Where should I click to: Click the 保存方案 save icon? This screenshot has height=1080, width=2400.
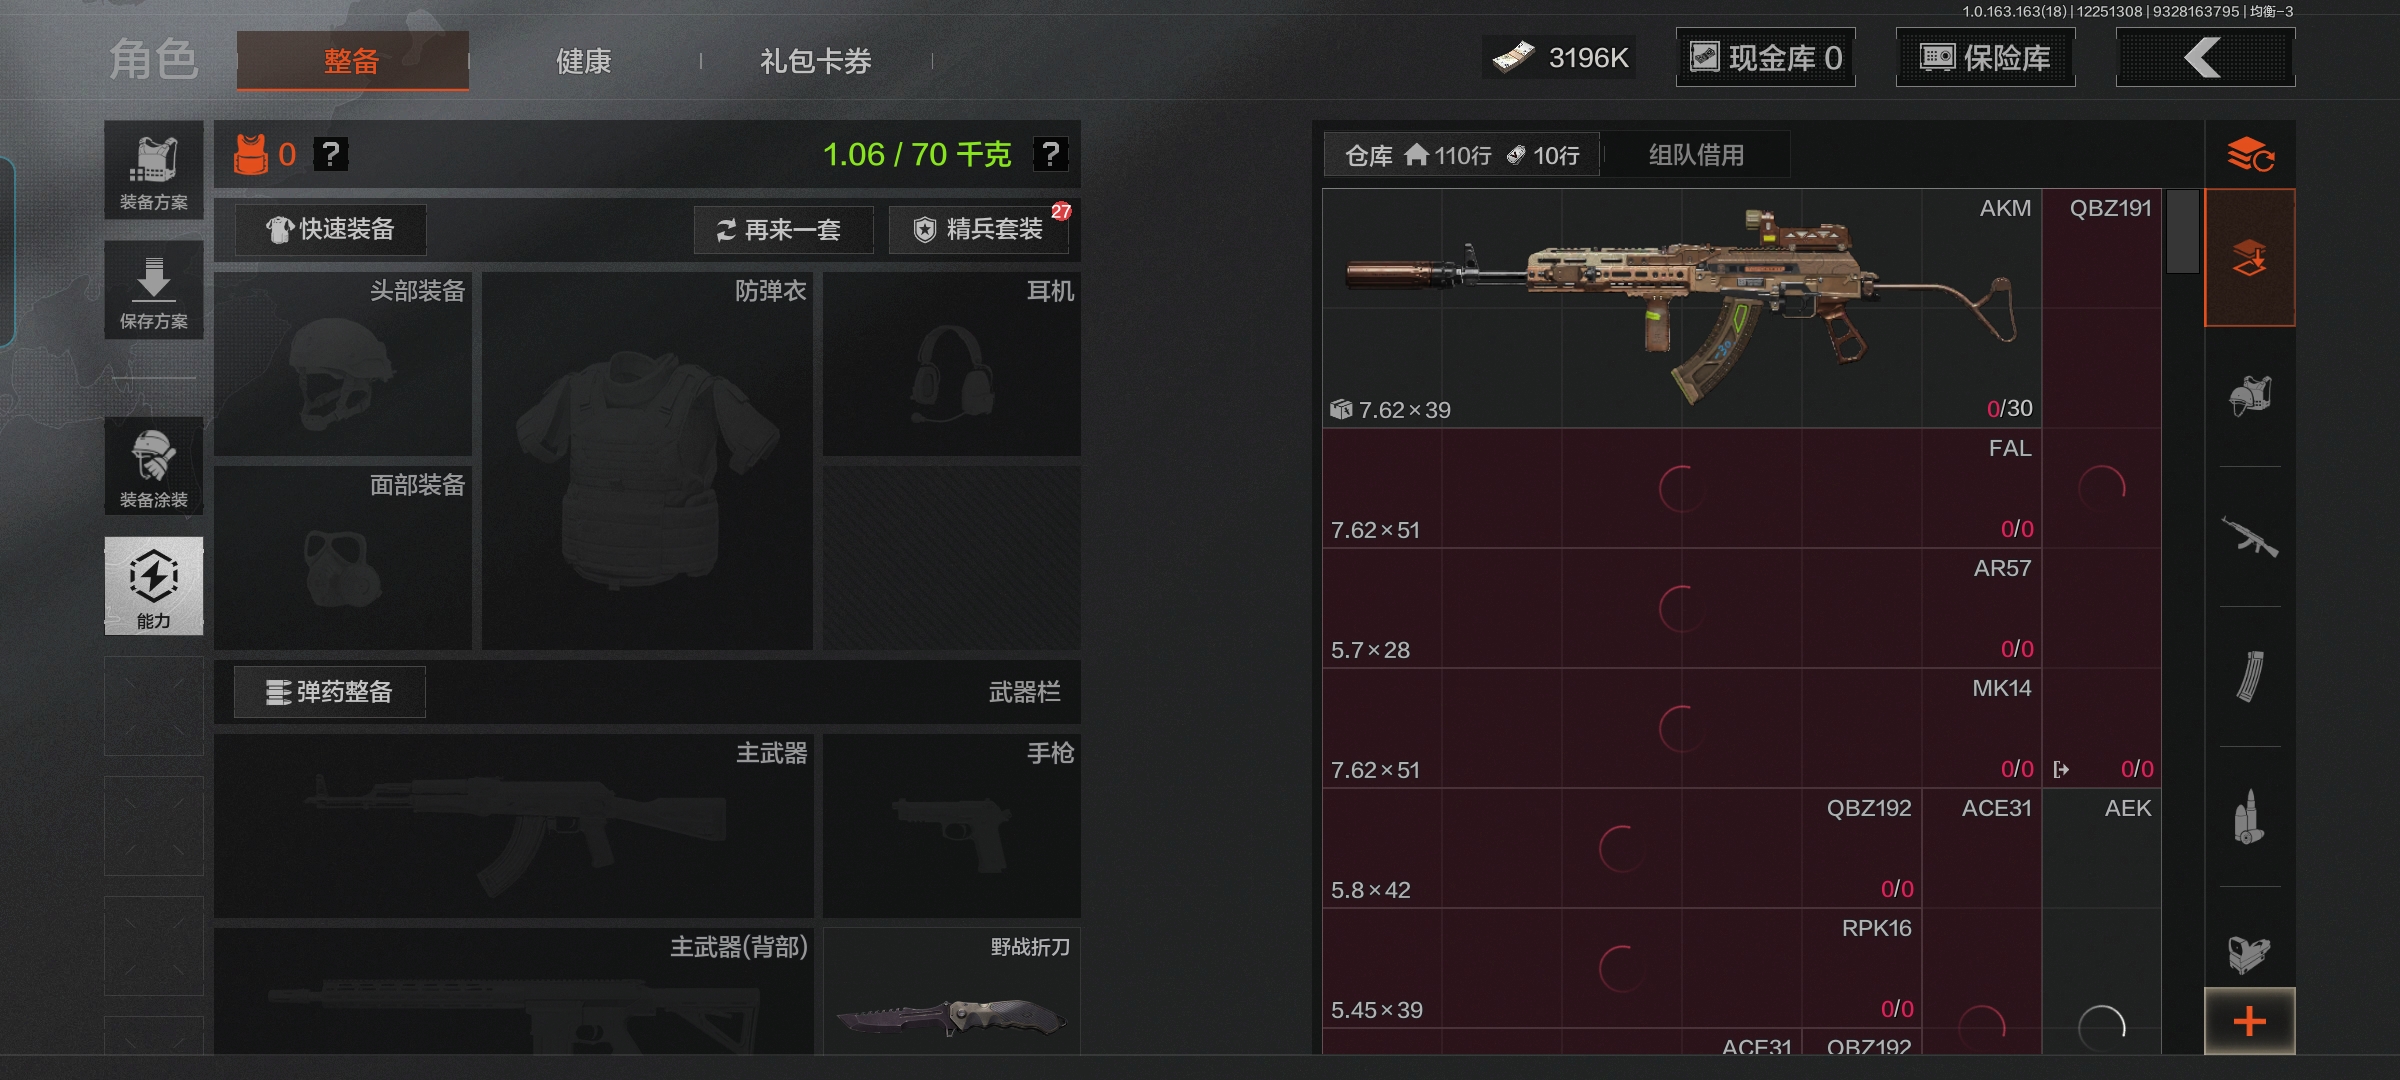tap(153, 290)
